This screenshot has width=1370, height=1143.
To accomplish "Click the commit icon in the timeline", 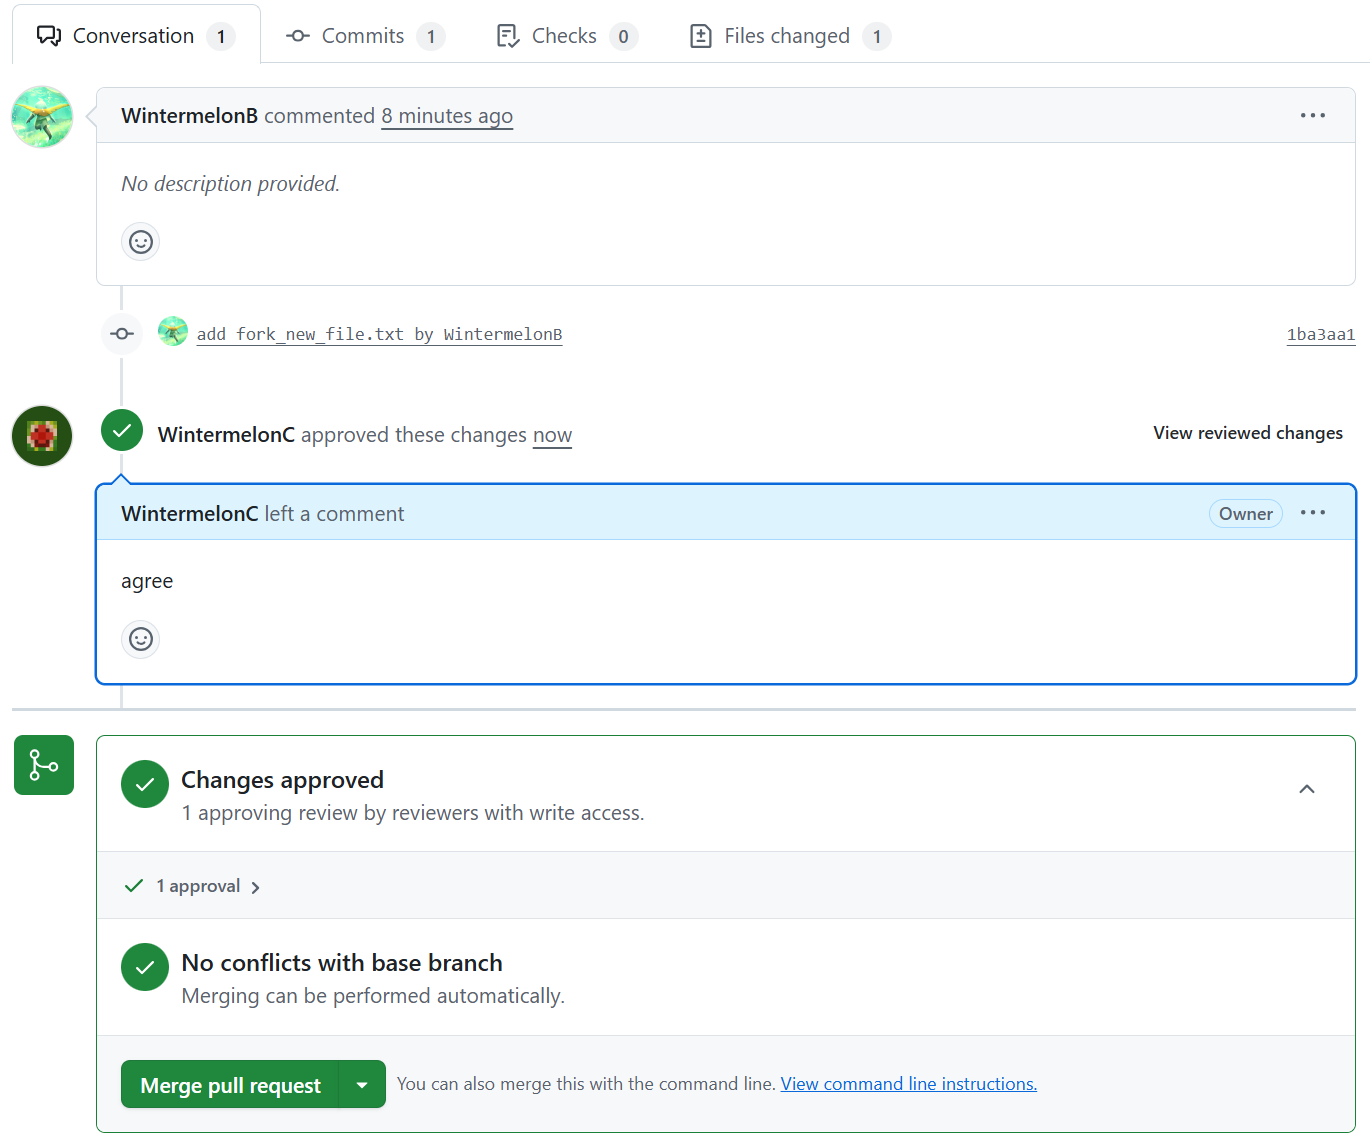I will [x=122, y=334].
